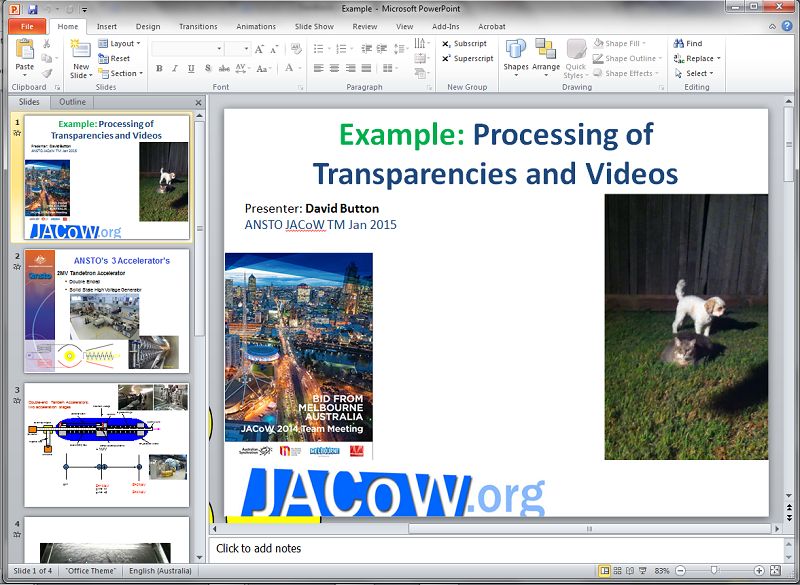Click the Paste icon in Clipboard group

tap(25, 52)
